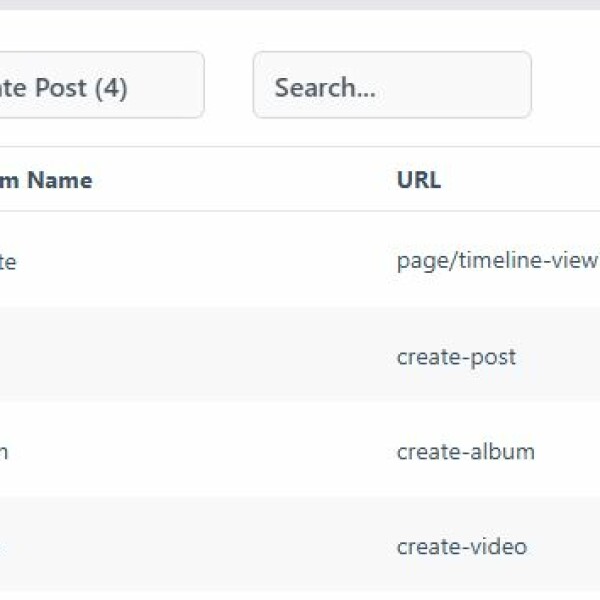Select the table row containing page/timeline-view
Image resolution: width=600 pixels, height=600 pixels.
[250, 262]
